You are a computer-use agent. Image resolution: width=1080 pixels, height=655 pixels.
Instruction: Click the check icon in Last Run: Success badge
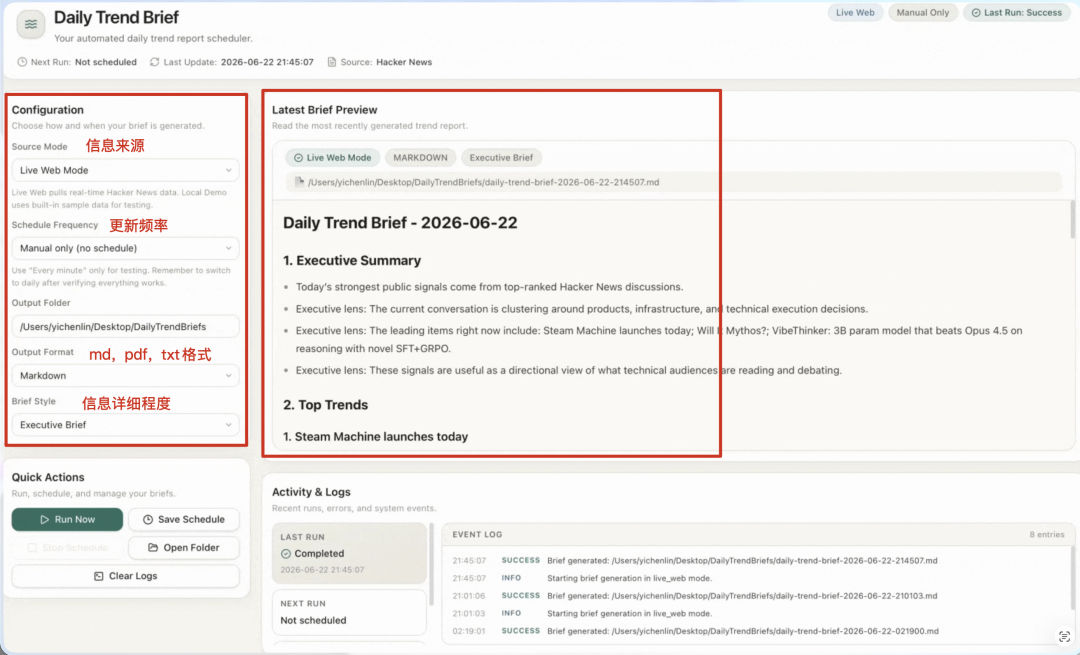pos(976,12)
